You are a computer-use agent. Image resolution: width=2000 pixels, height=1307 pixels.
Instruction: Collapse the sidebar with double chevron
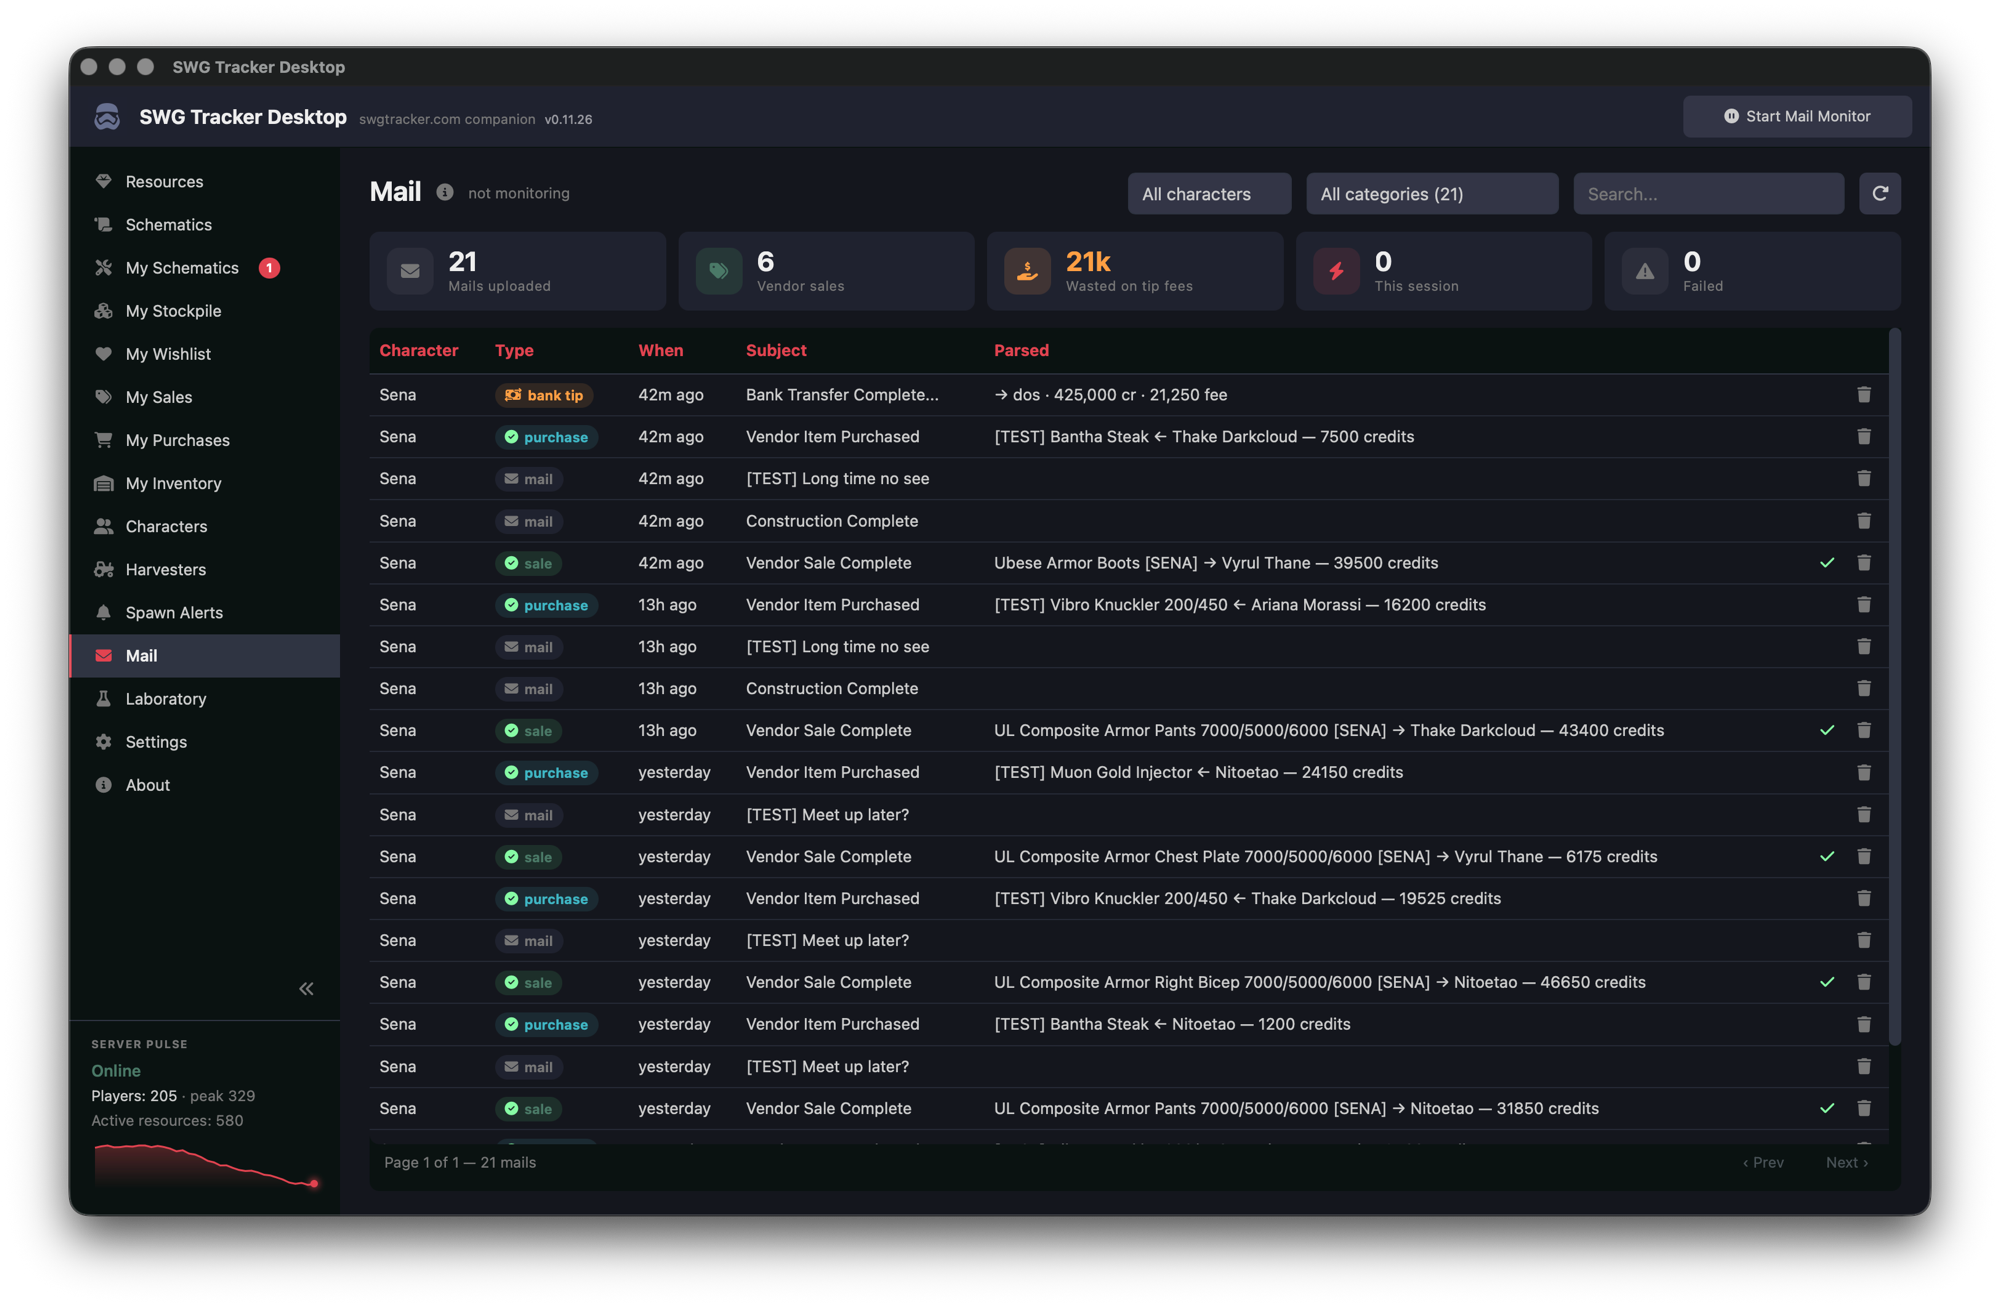[306, 988]
